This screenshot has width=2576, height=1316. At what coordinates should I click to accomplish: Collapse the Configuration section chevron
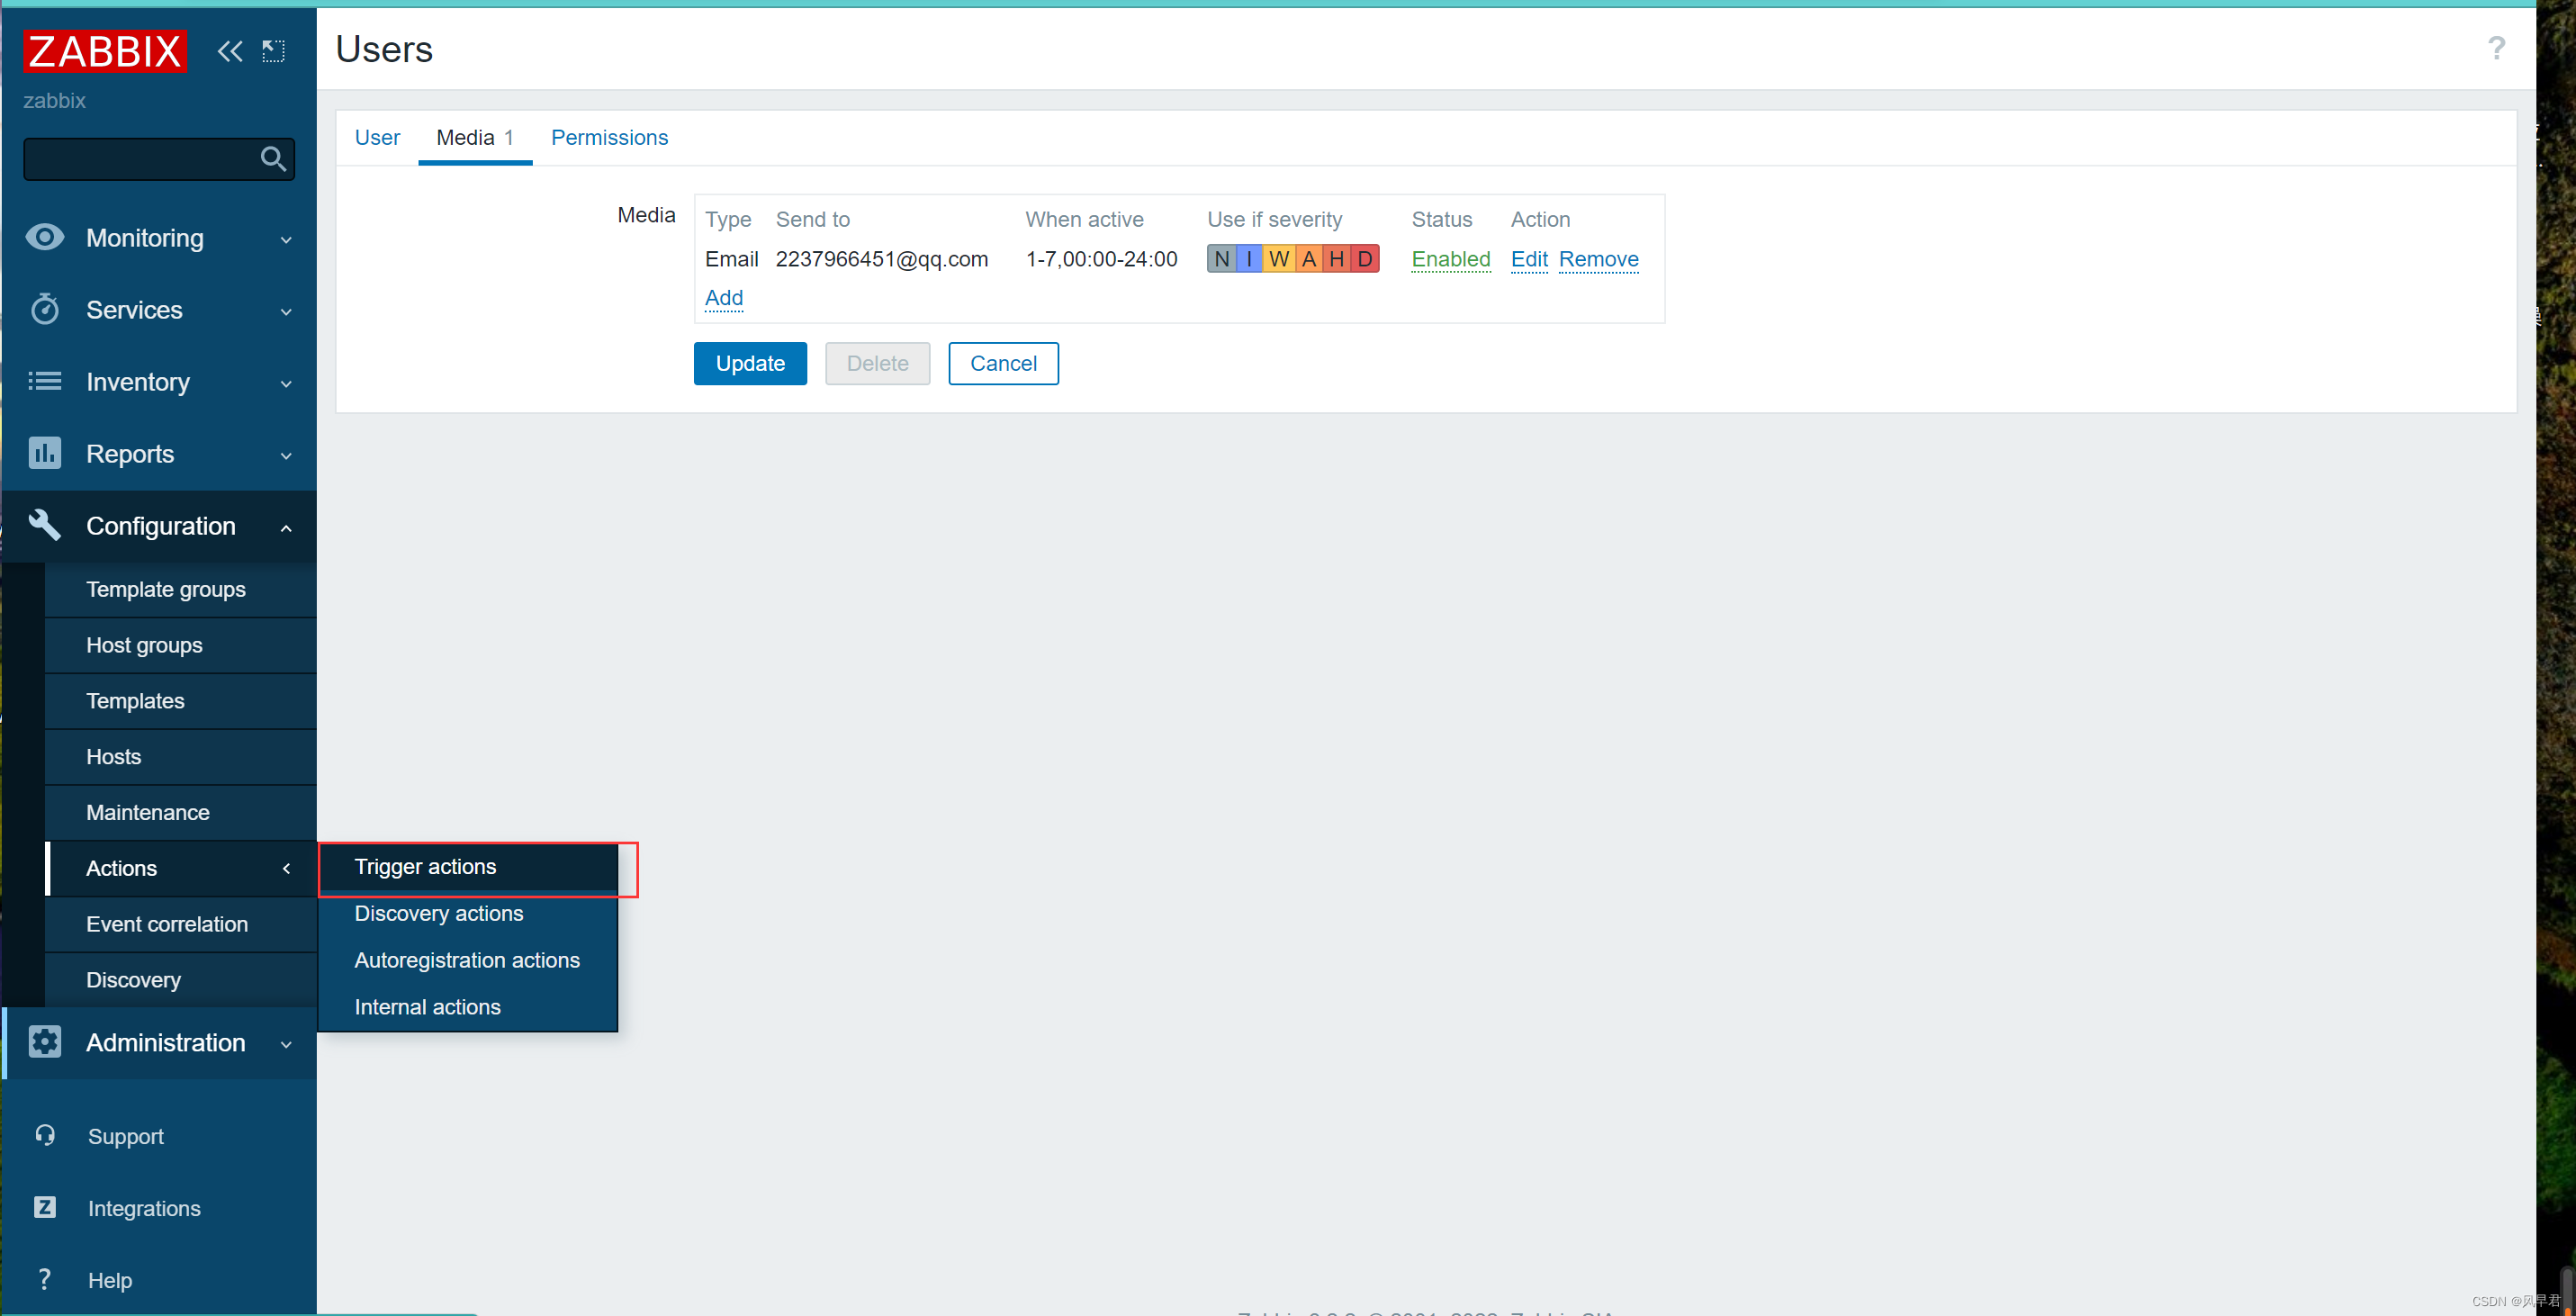click(286, 527)
